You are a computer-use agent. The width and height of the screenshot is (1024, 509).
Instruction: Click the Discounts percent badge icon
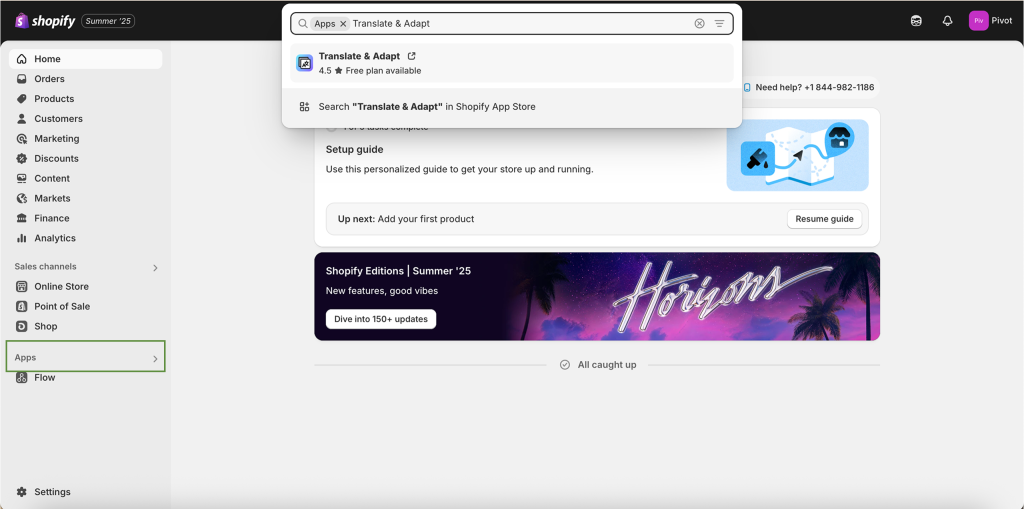click(x=22, y=159)
